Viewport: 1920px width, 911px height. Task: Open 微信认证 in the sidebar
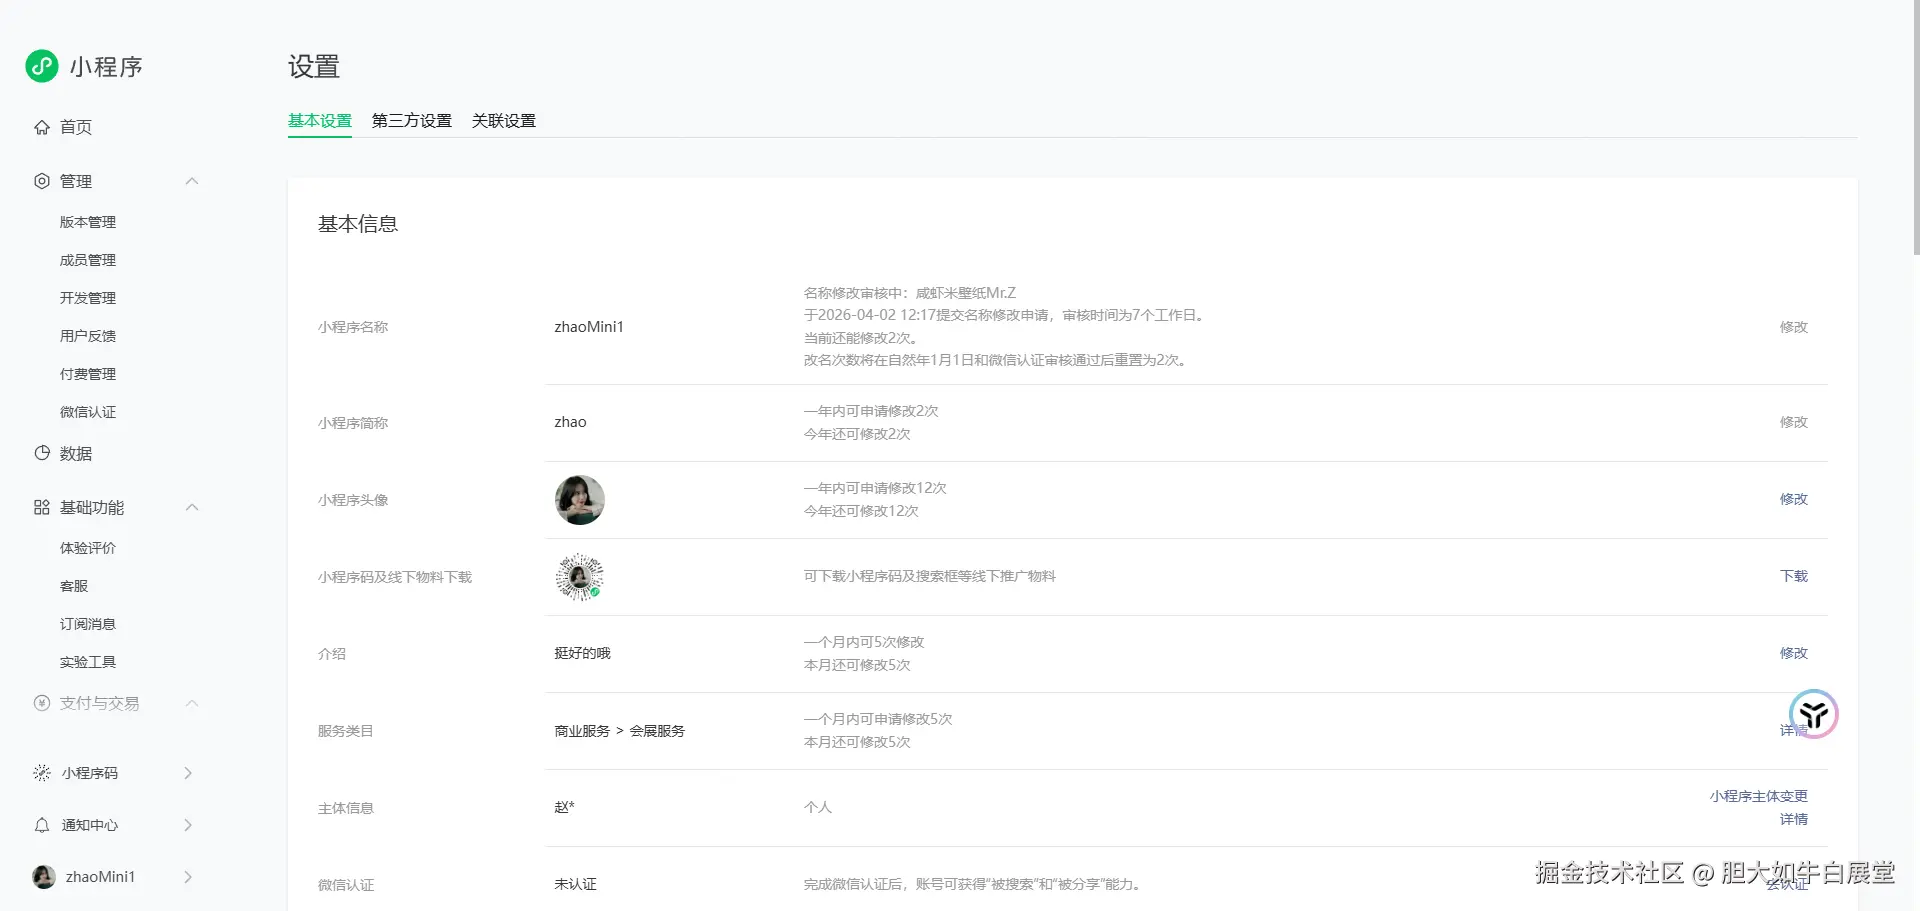88,412
